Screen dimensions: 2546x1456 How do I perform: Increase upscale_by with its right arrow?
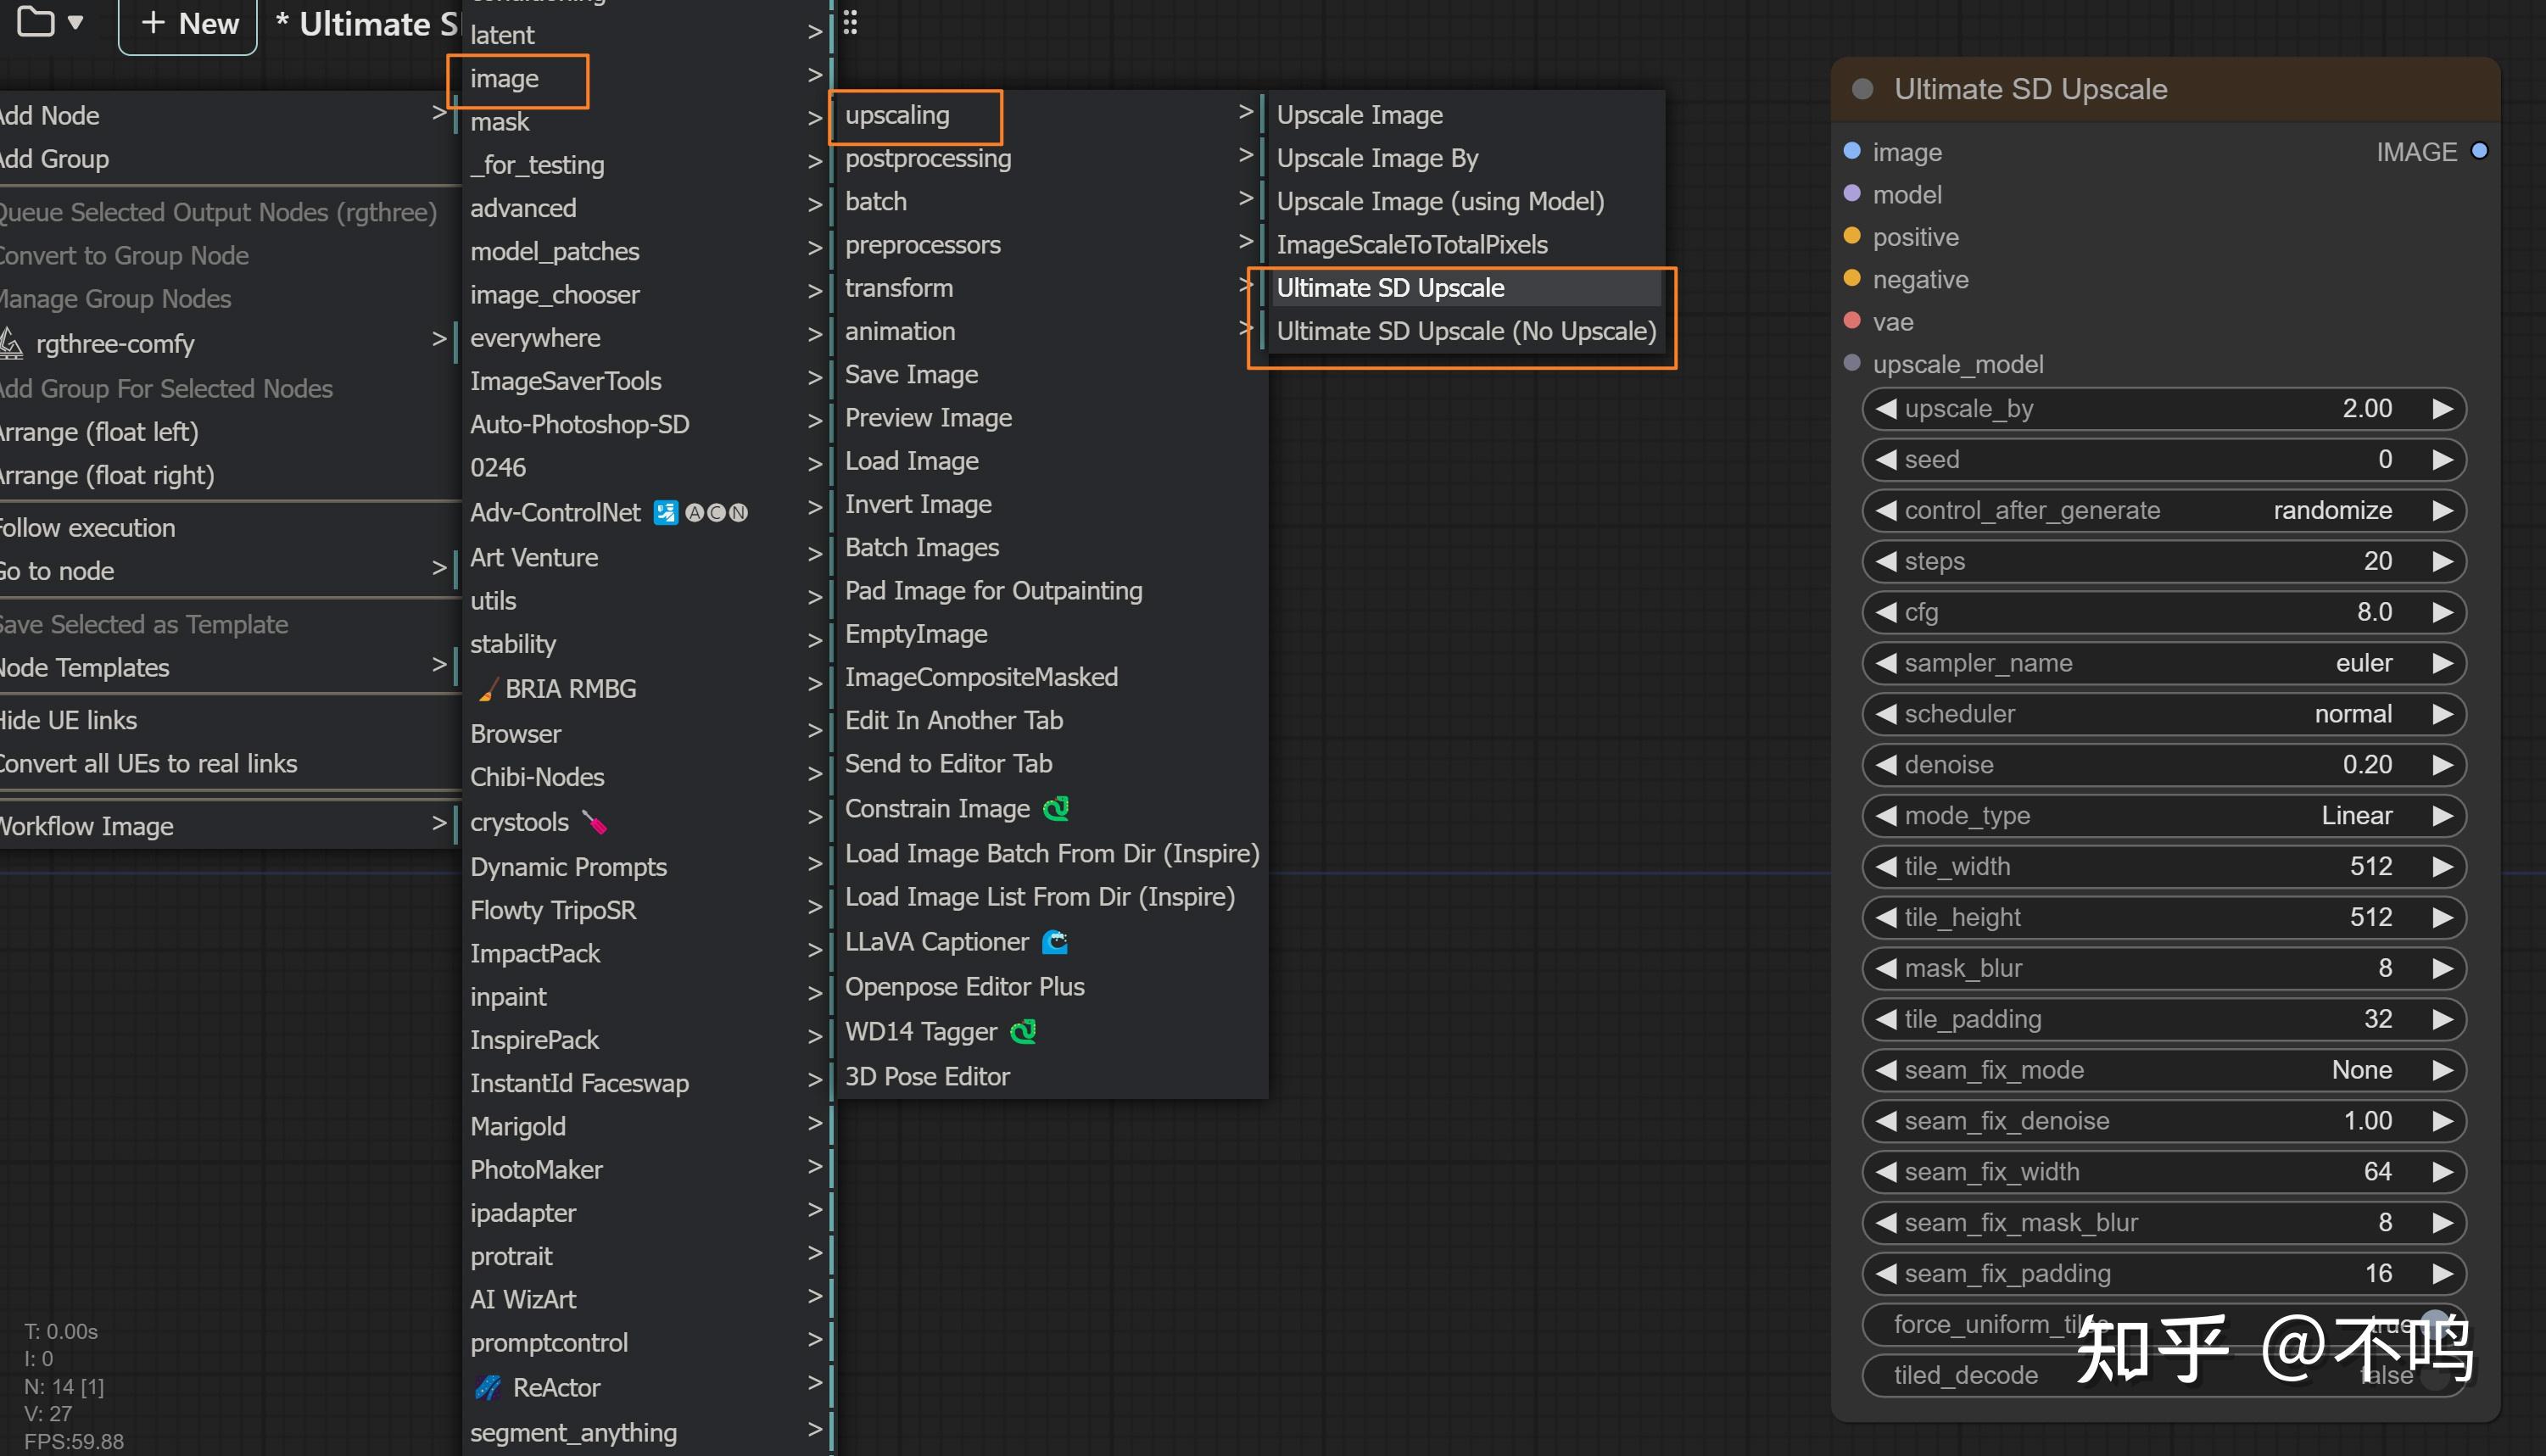point(2442,409)
